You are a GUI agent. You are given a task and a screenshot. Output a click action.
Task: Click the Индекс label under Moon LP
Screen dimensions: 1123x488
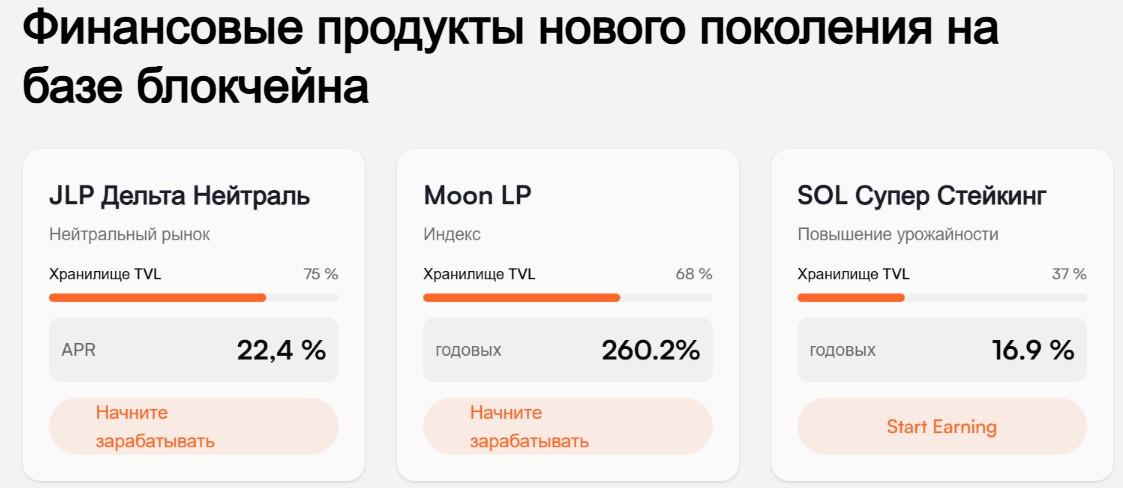(452, 234)
